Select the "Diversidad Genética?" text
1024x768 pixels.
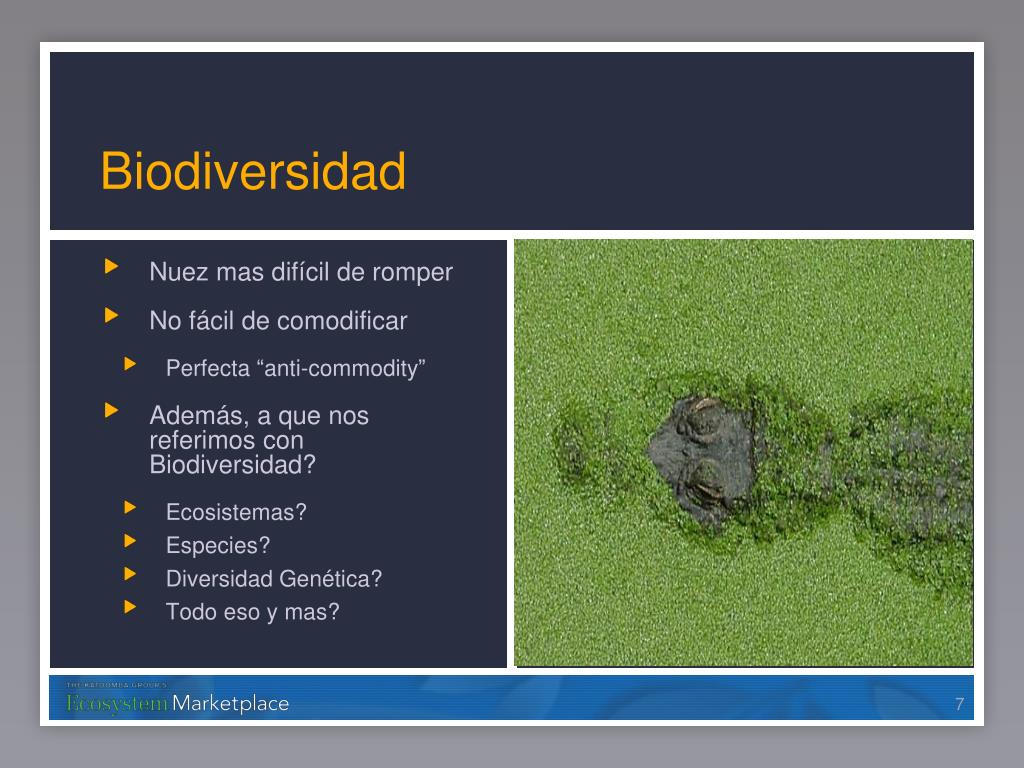pyautogui.click(x=274, y=579)
